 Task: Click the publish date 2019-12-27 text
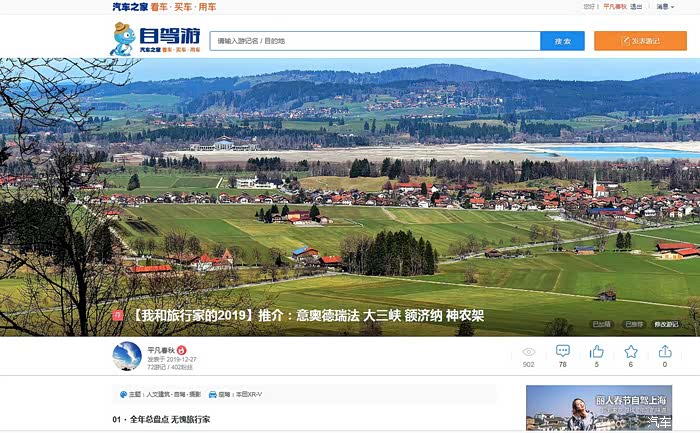[181, 359]
